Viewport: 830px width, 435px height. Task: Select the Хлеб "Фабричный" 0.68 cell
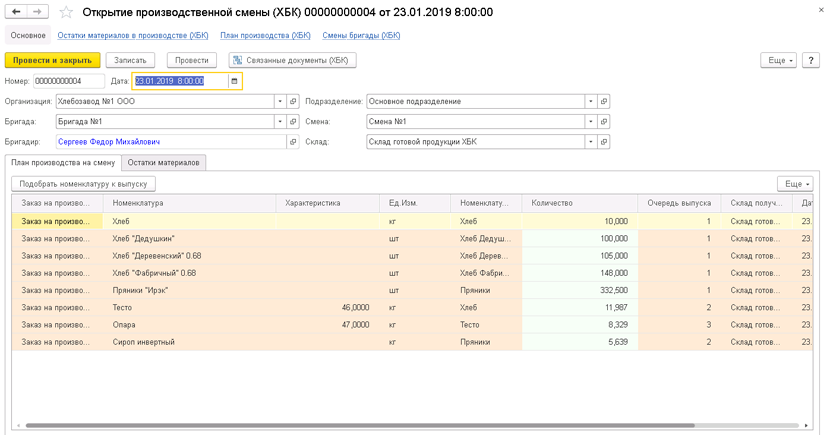190,273
